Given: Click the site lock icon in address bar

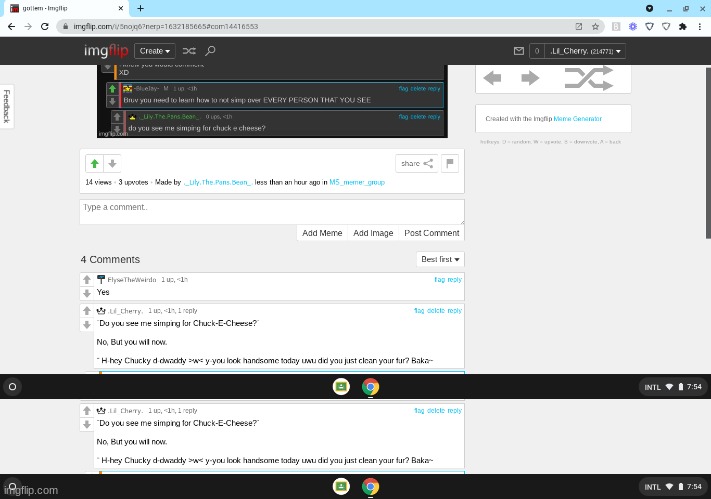Looking at the screenshot, I should pyautogui.click(x=65, y=26).
